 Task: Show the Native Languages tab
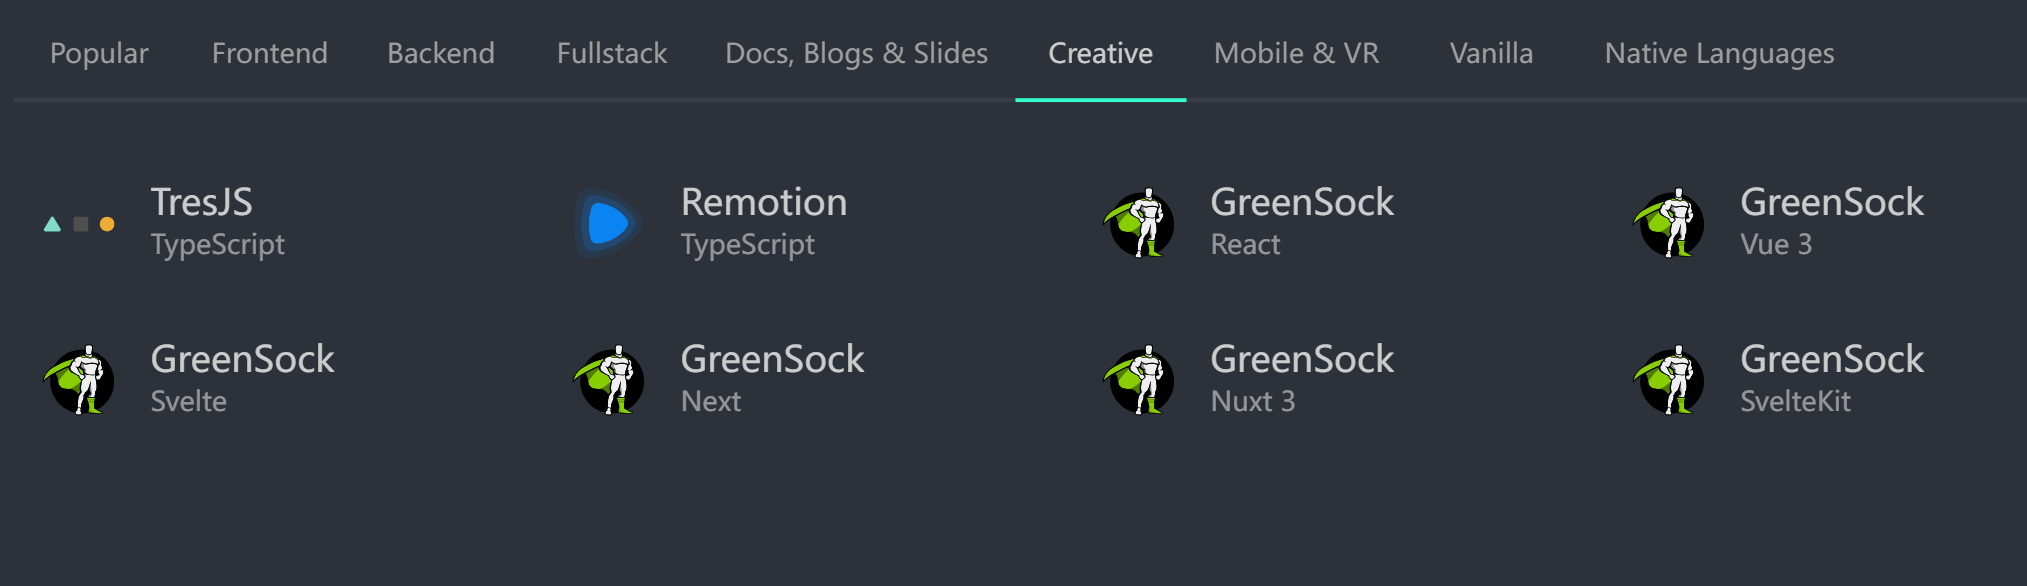[1719, 53]
